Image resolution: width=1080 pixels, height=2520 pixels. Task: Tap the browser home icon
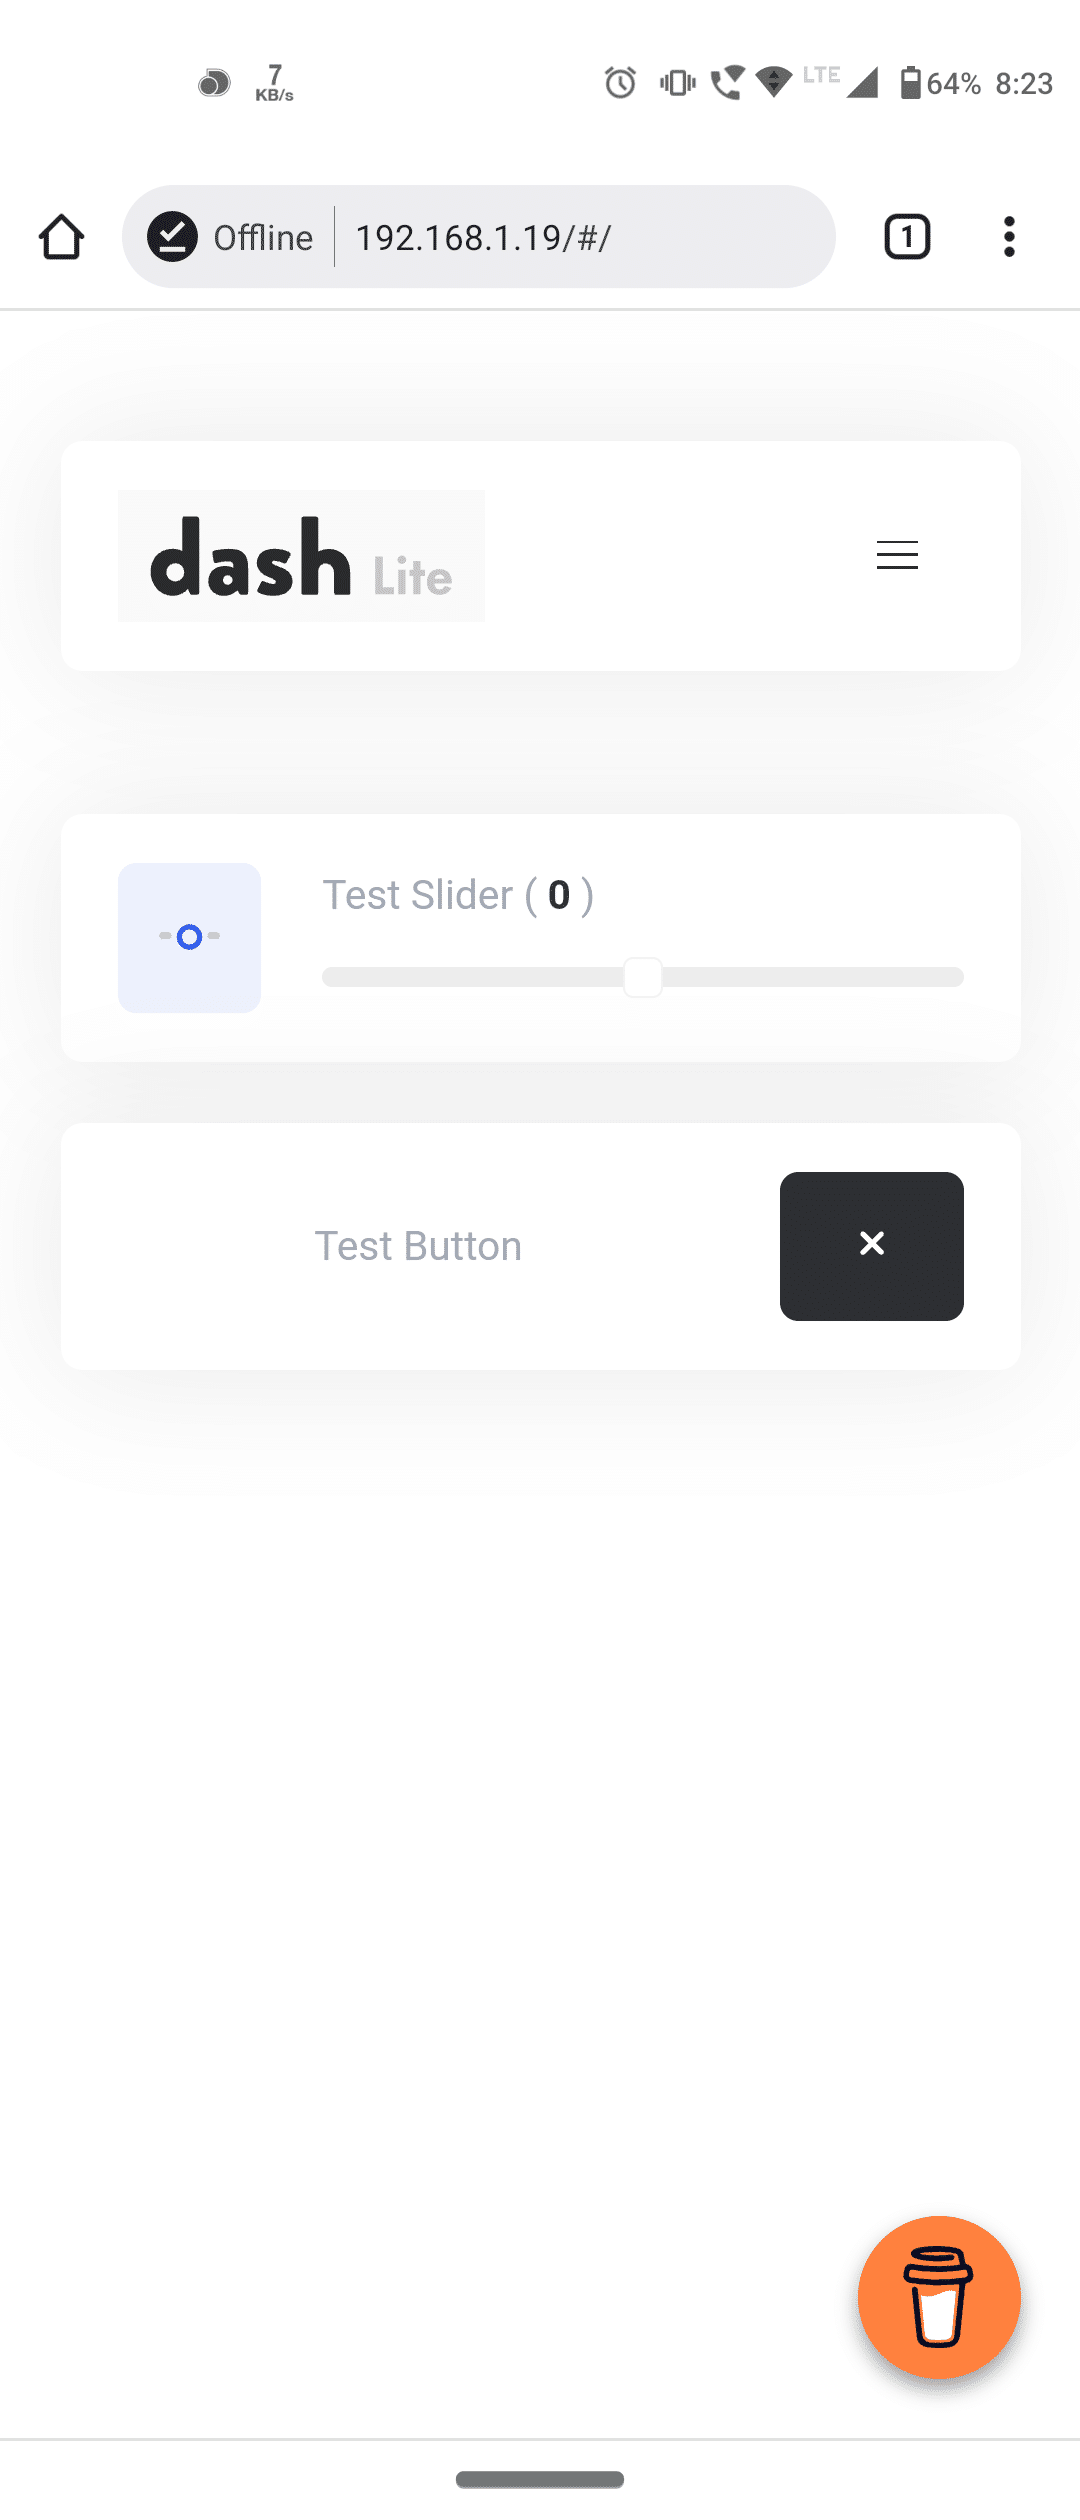coord(61,237)
